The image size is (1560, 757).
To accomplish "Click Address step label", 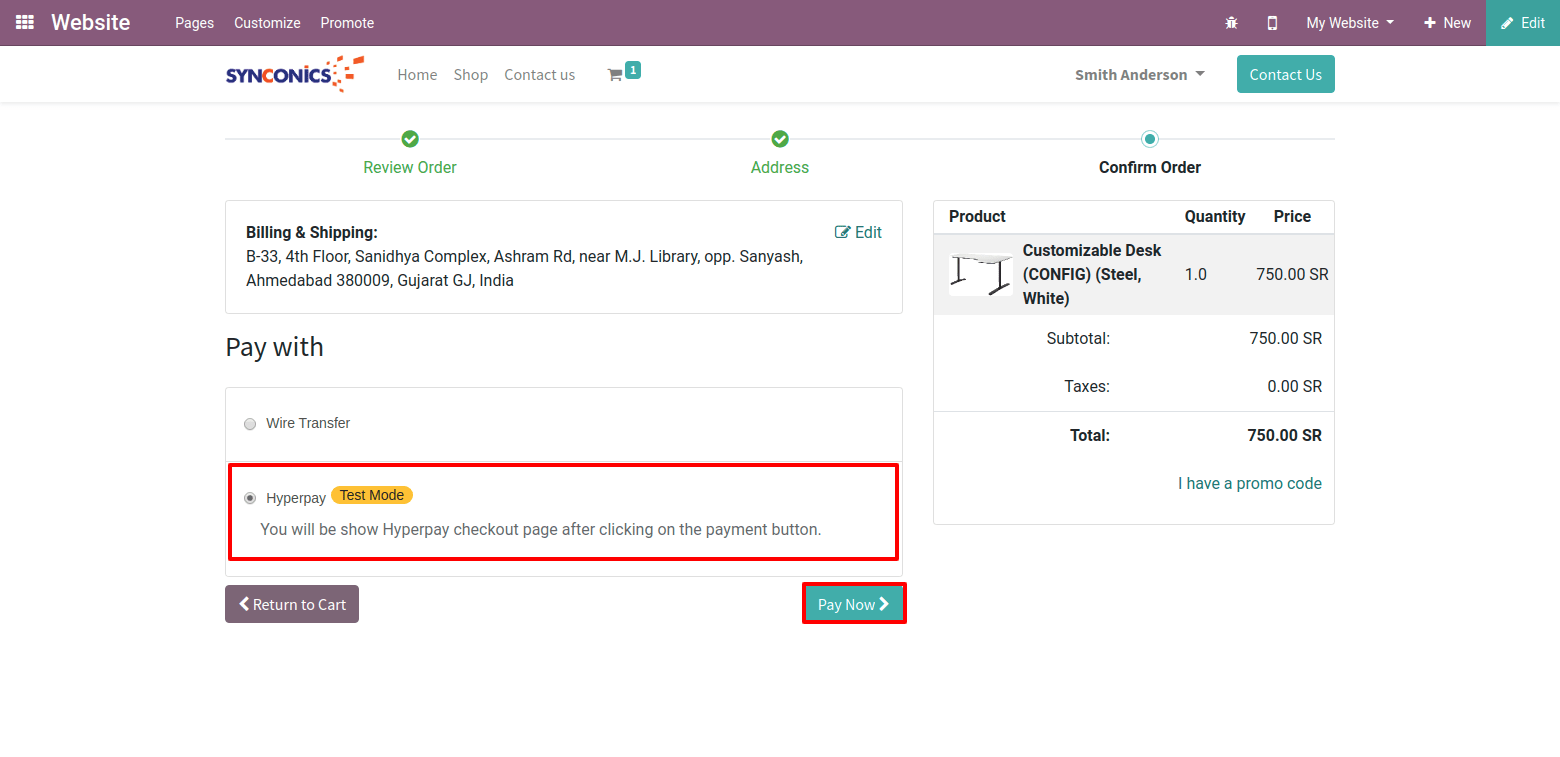I will click(780, 168).
